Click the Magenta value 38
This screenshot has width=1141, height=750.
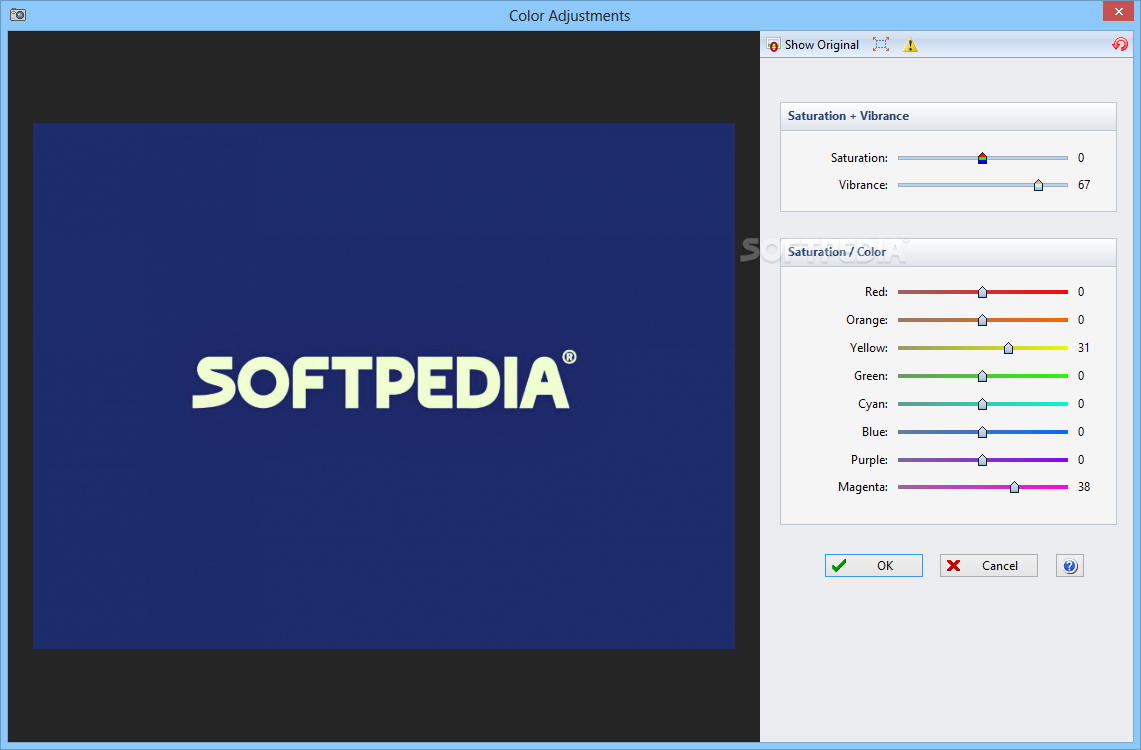coord(1084,487)
